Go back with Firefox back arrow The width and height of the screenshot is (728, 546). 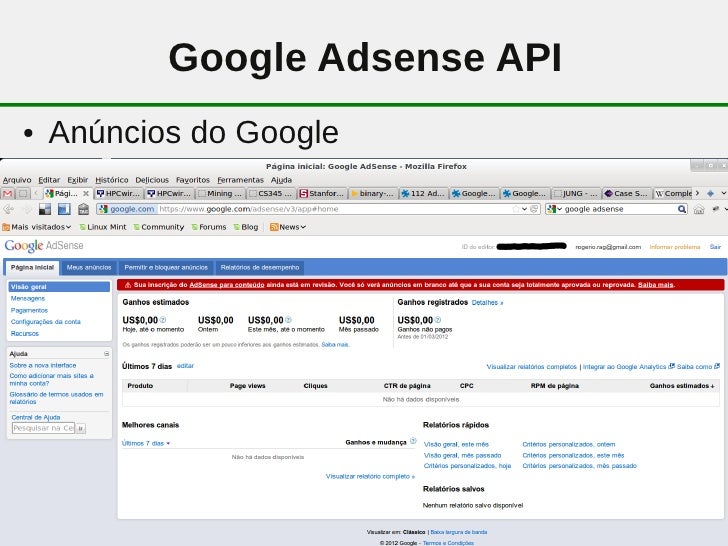(x=8, y=209)
